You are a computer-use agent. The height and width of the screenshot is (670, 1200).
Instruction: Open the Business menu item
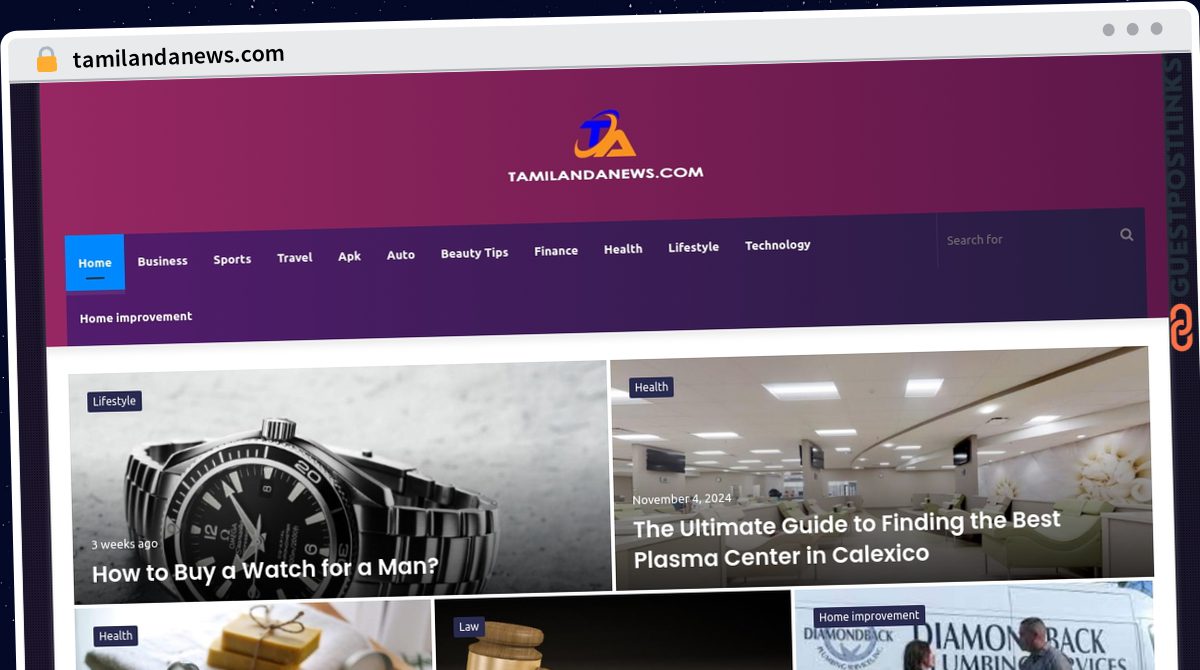pyautogui.click(x=162, y=261)
